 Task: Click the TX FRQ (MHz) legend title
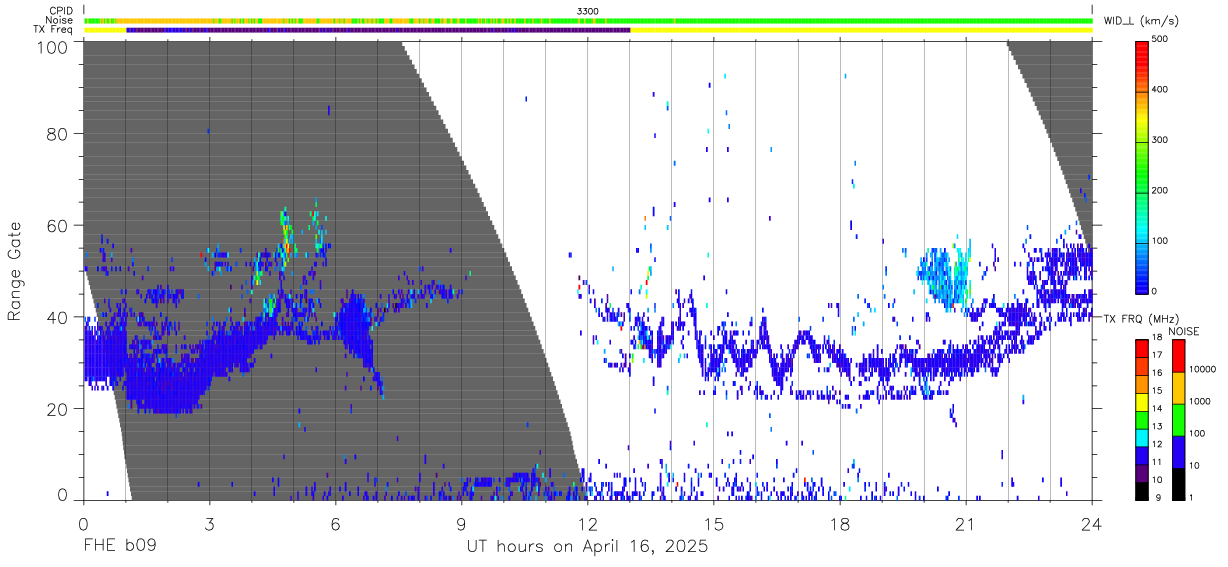[1139, 319]
